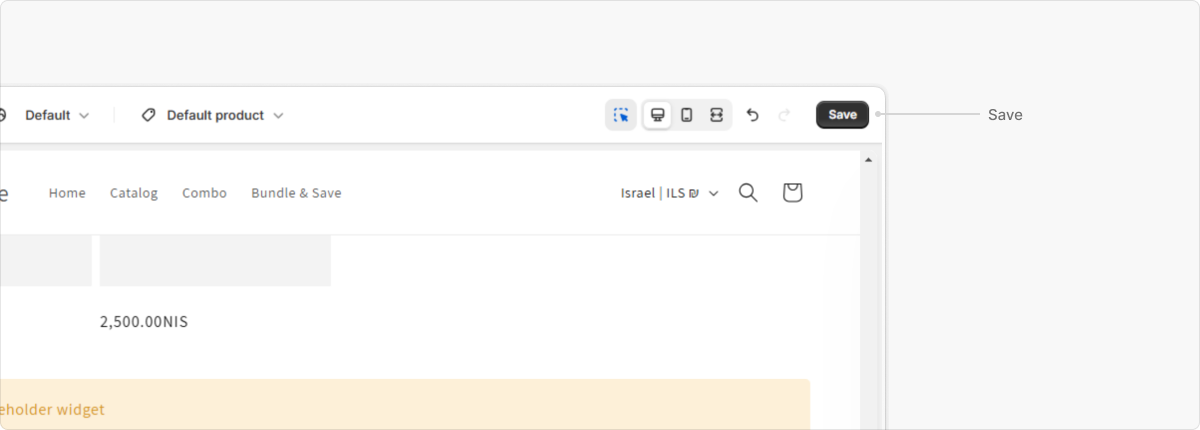Click the scrollbar up arrow
The height and width of the screenshot is (430, 1200).
point(868,160)
